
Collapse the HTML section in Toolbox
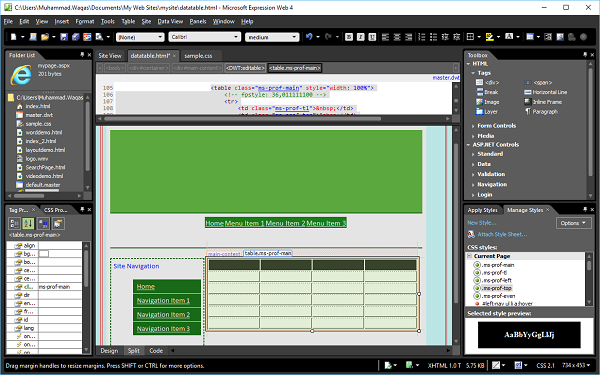coord(469,64)
